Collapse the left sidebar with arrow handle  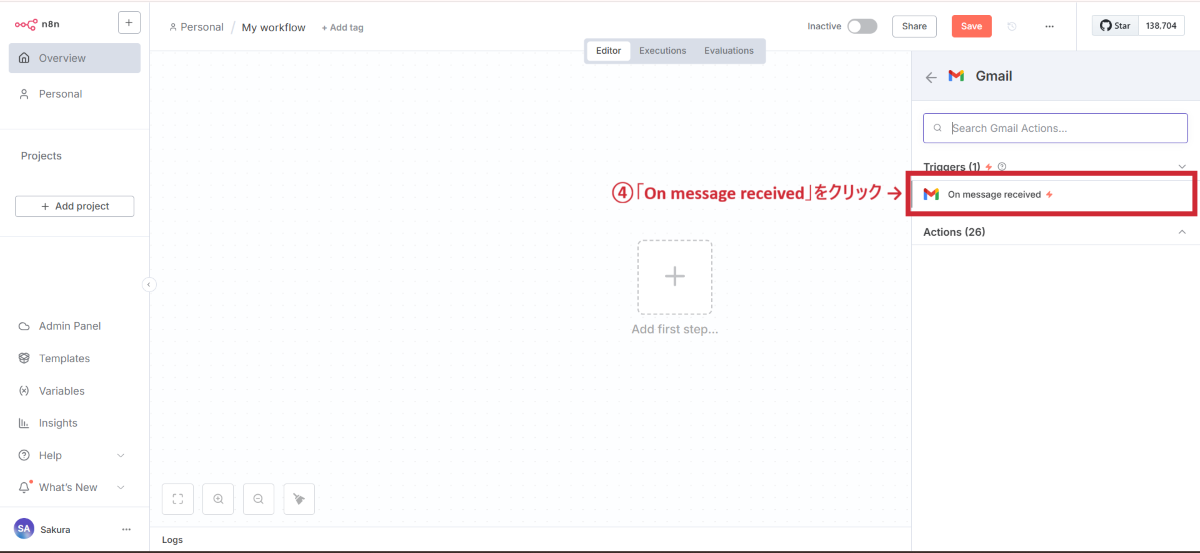pos(149,284)
